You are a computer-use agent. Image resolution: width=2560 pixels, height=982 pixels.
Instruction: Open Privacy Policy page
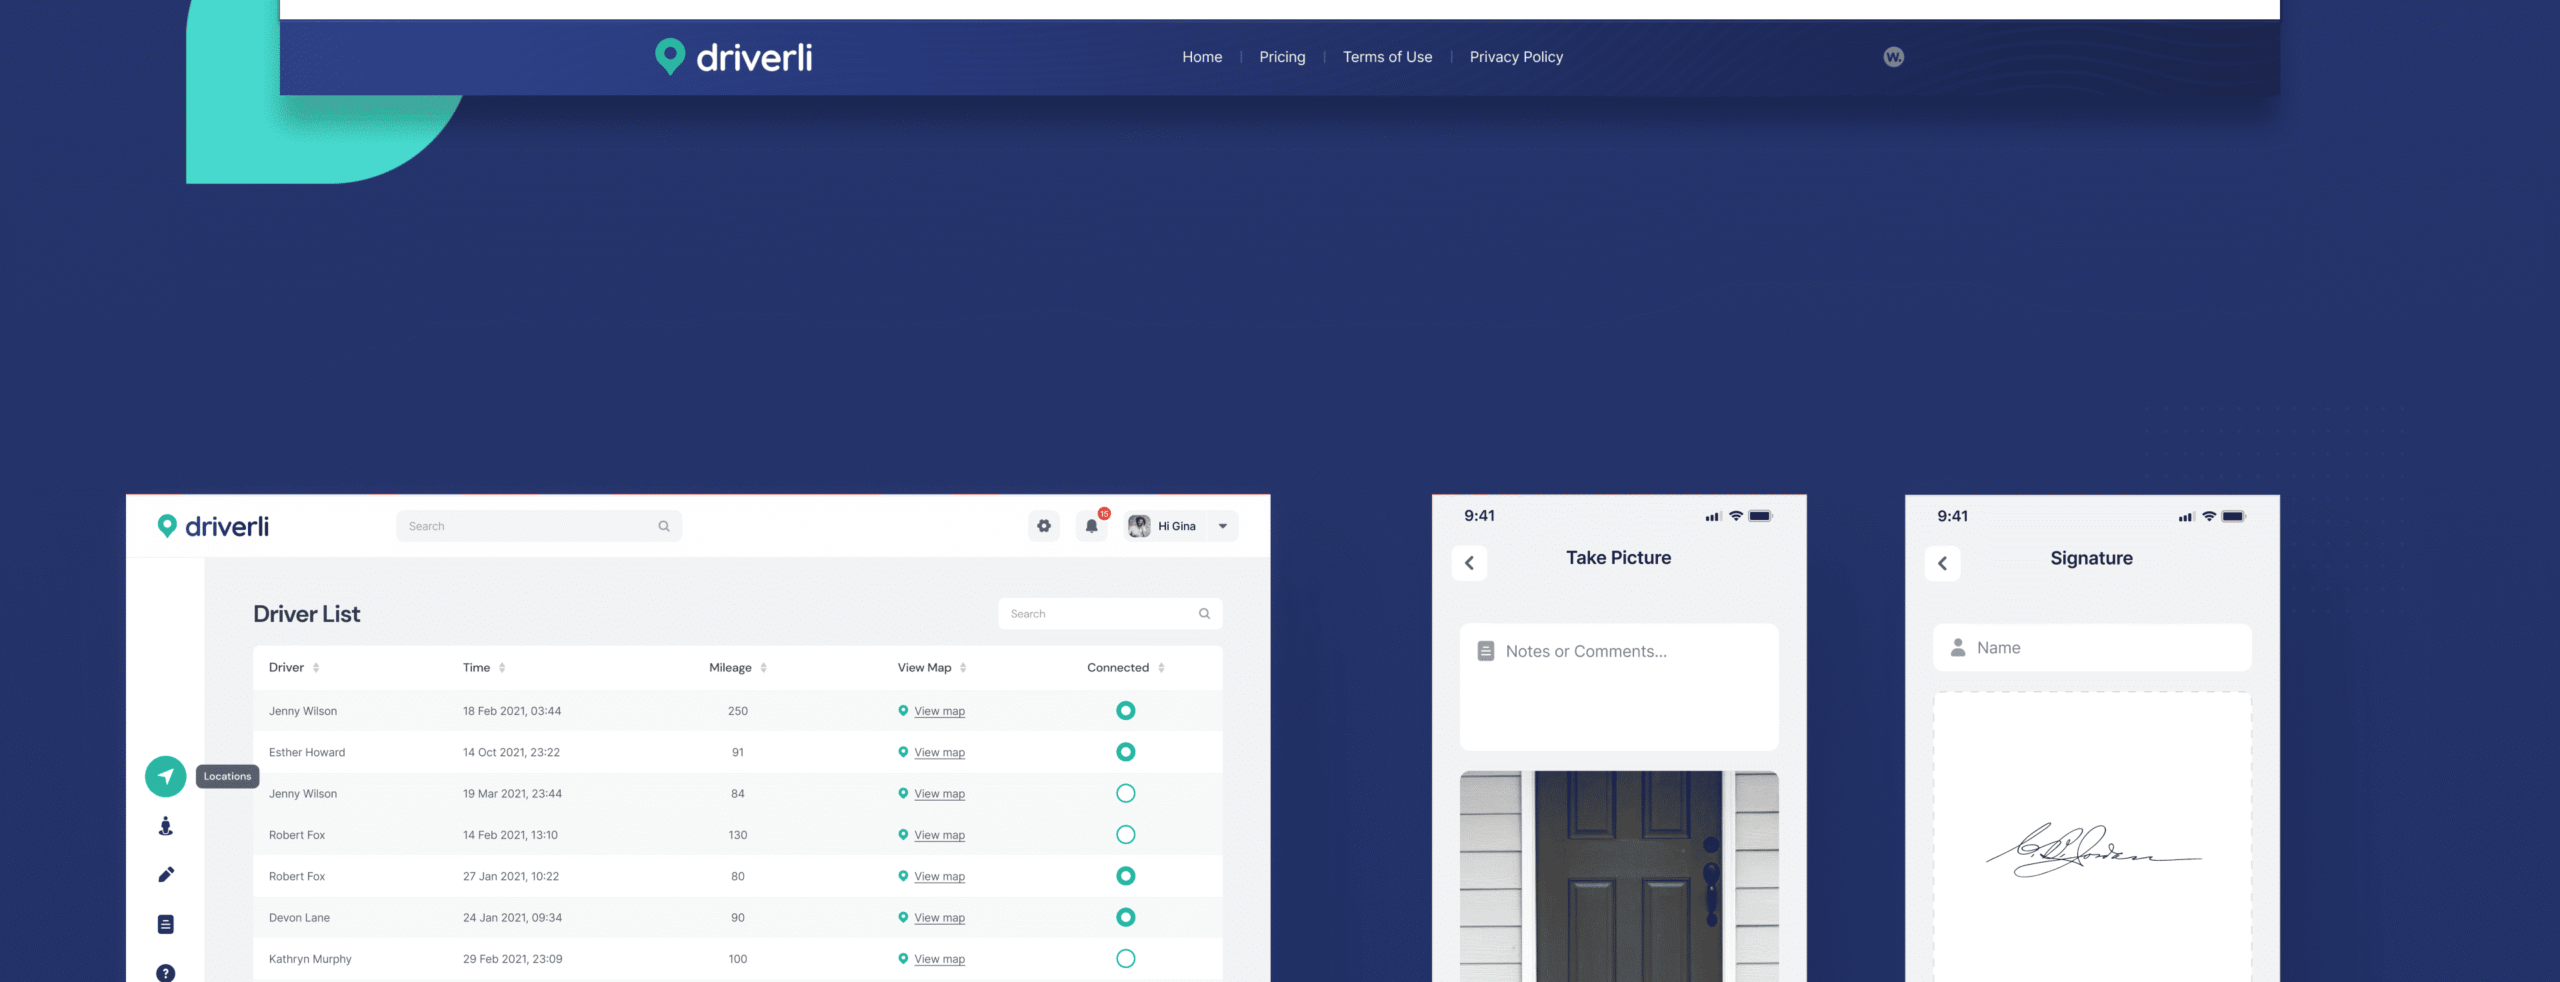point(1516,57)
